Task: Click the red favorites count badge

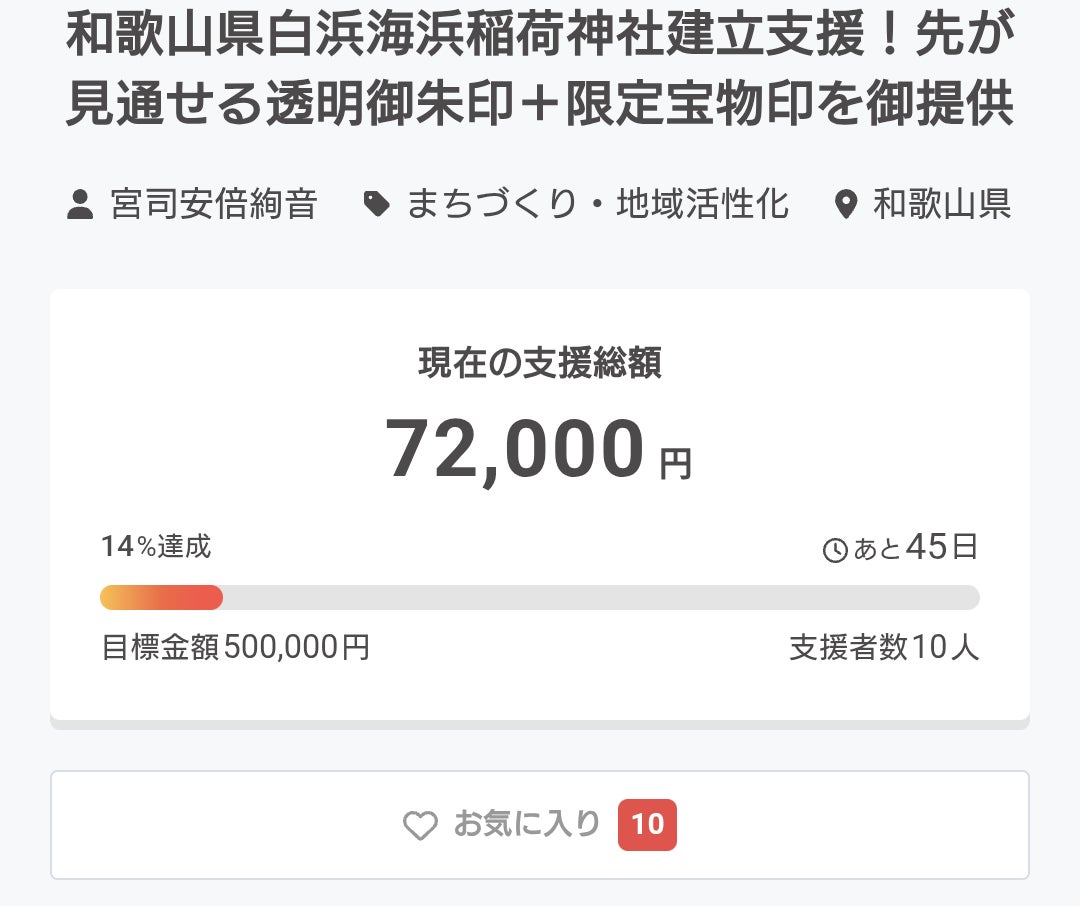Action: (647, 824)
